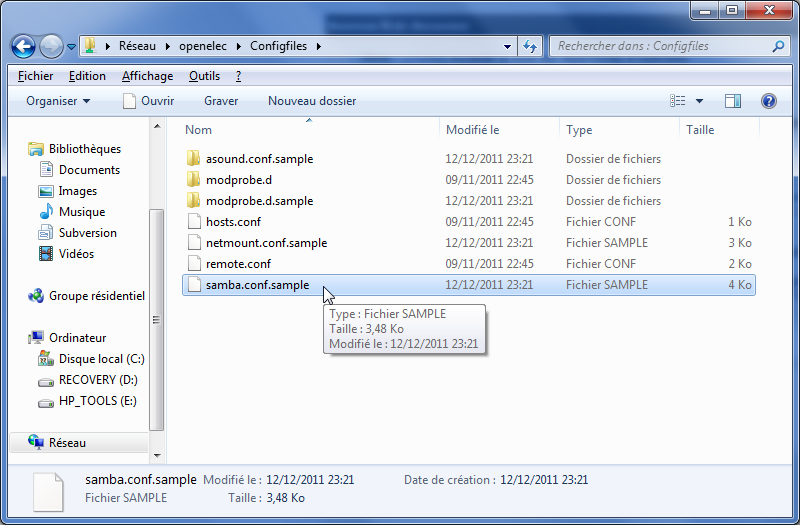Open the Fichier menu
800x525 pixels.
pos(35,76)
